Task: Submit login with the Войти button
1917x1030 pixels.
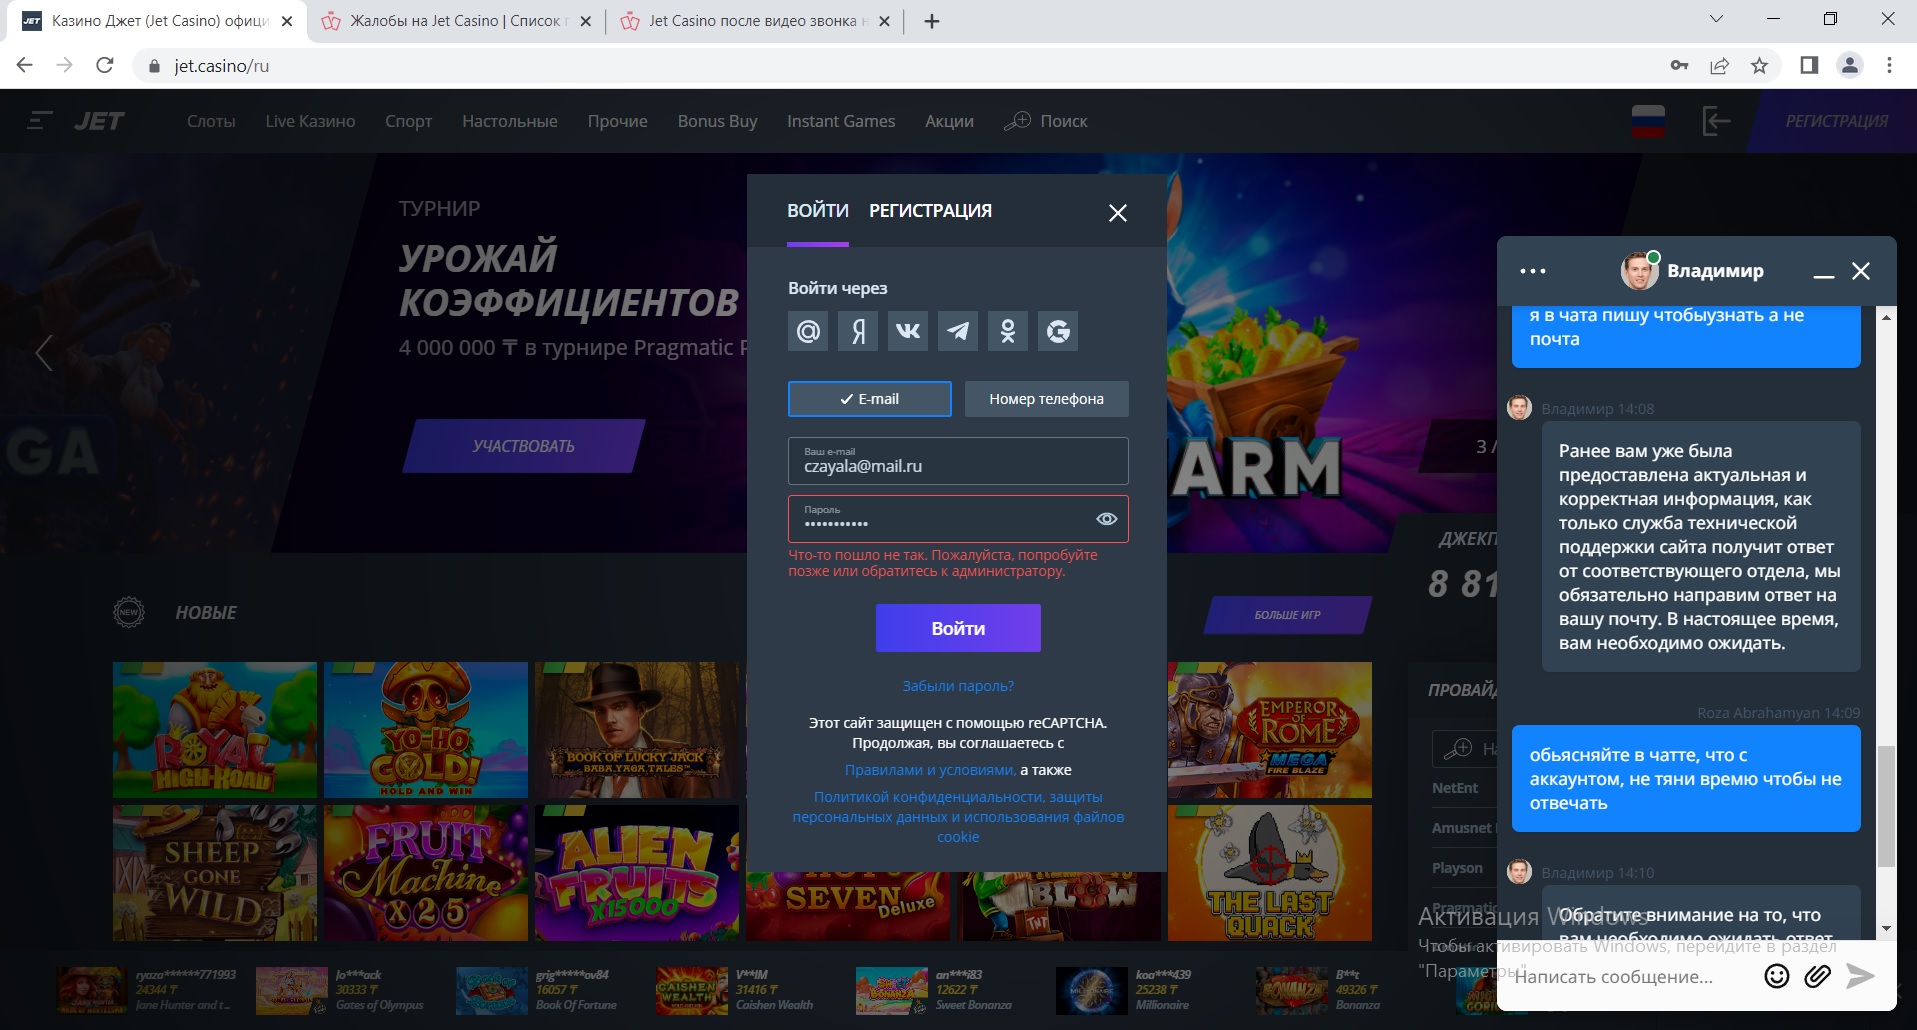Action: [x=958, y=628]
